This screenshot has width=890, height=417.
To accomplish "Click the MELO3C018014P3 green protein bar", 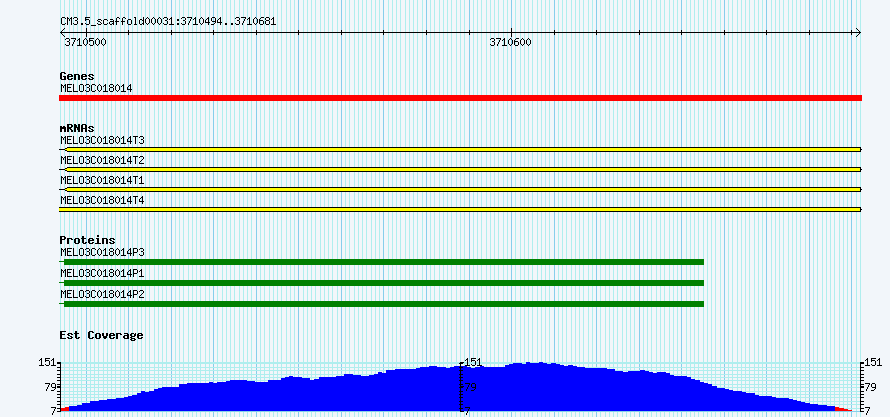I will click(x=381, y=262).
